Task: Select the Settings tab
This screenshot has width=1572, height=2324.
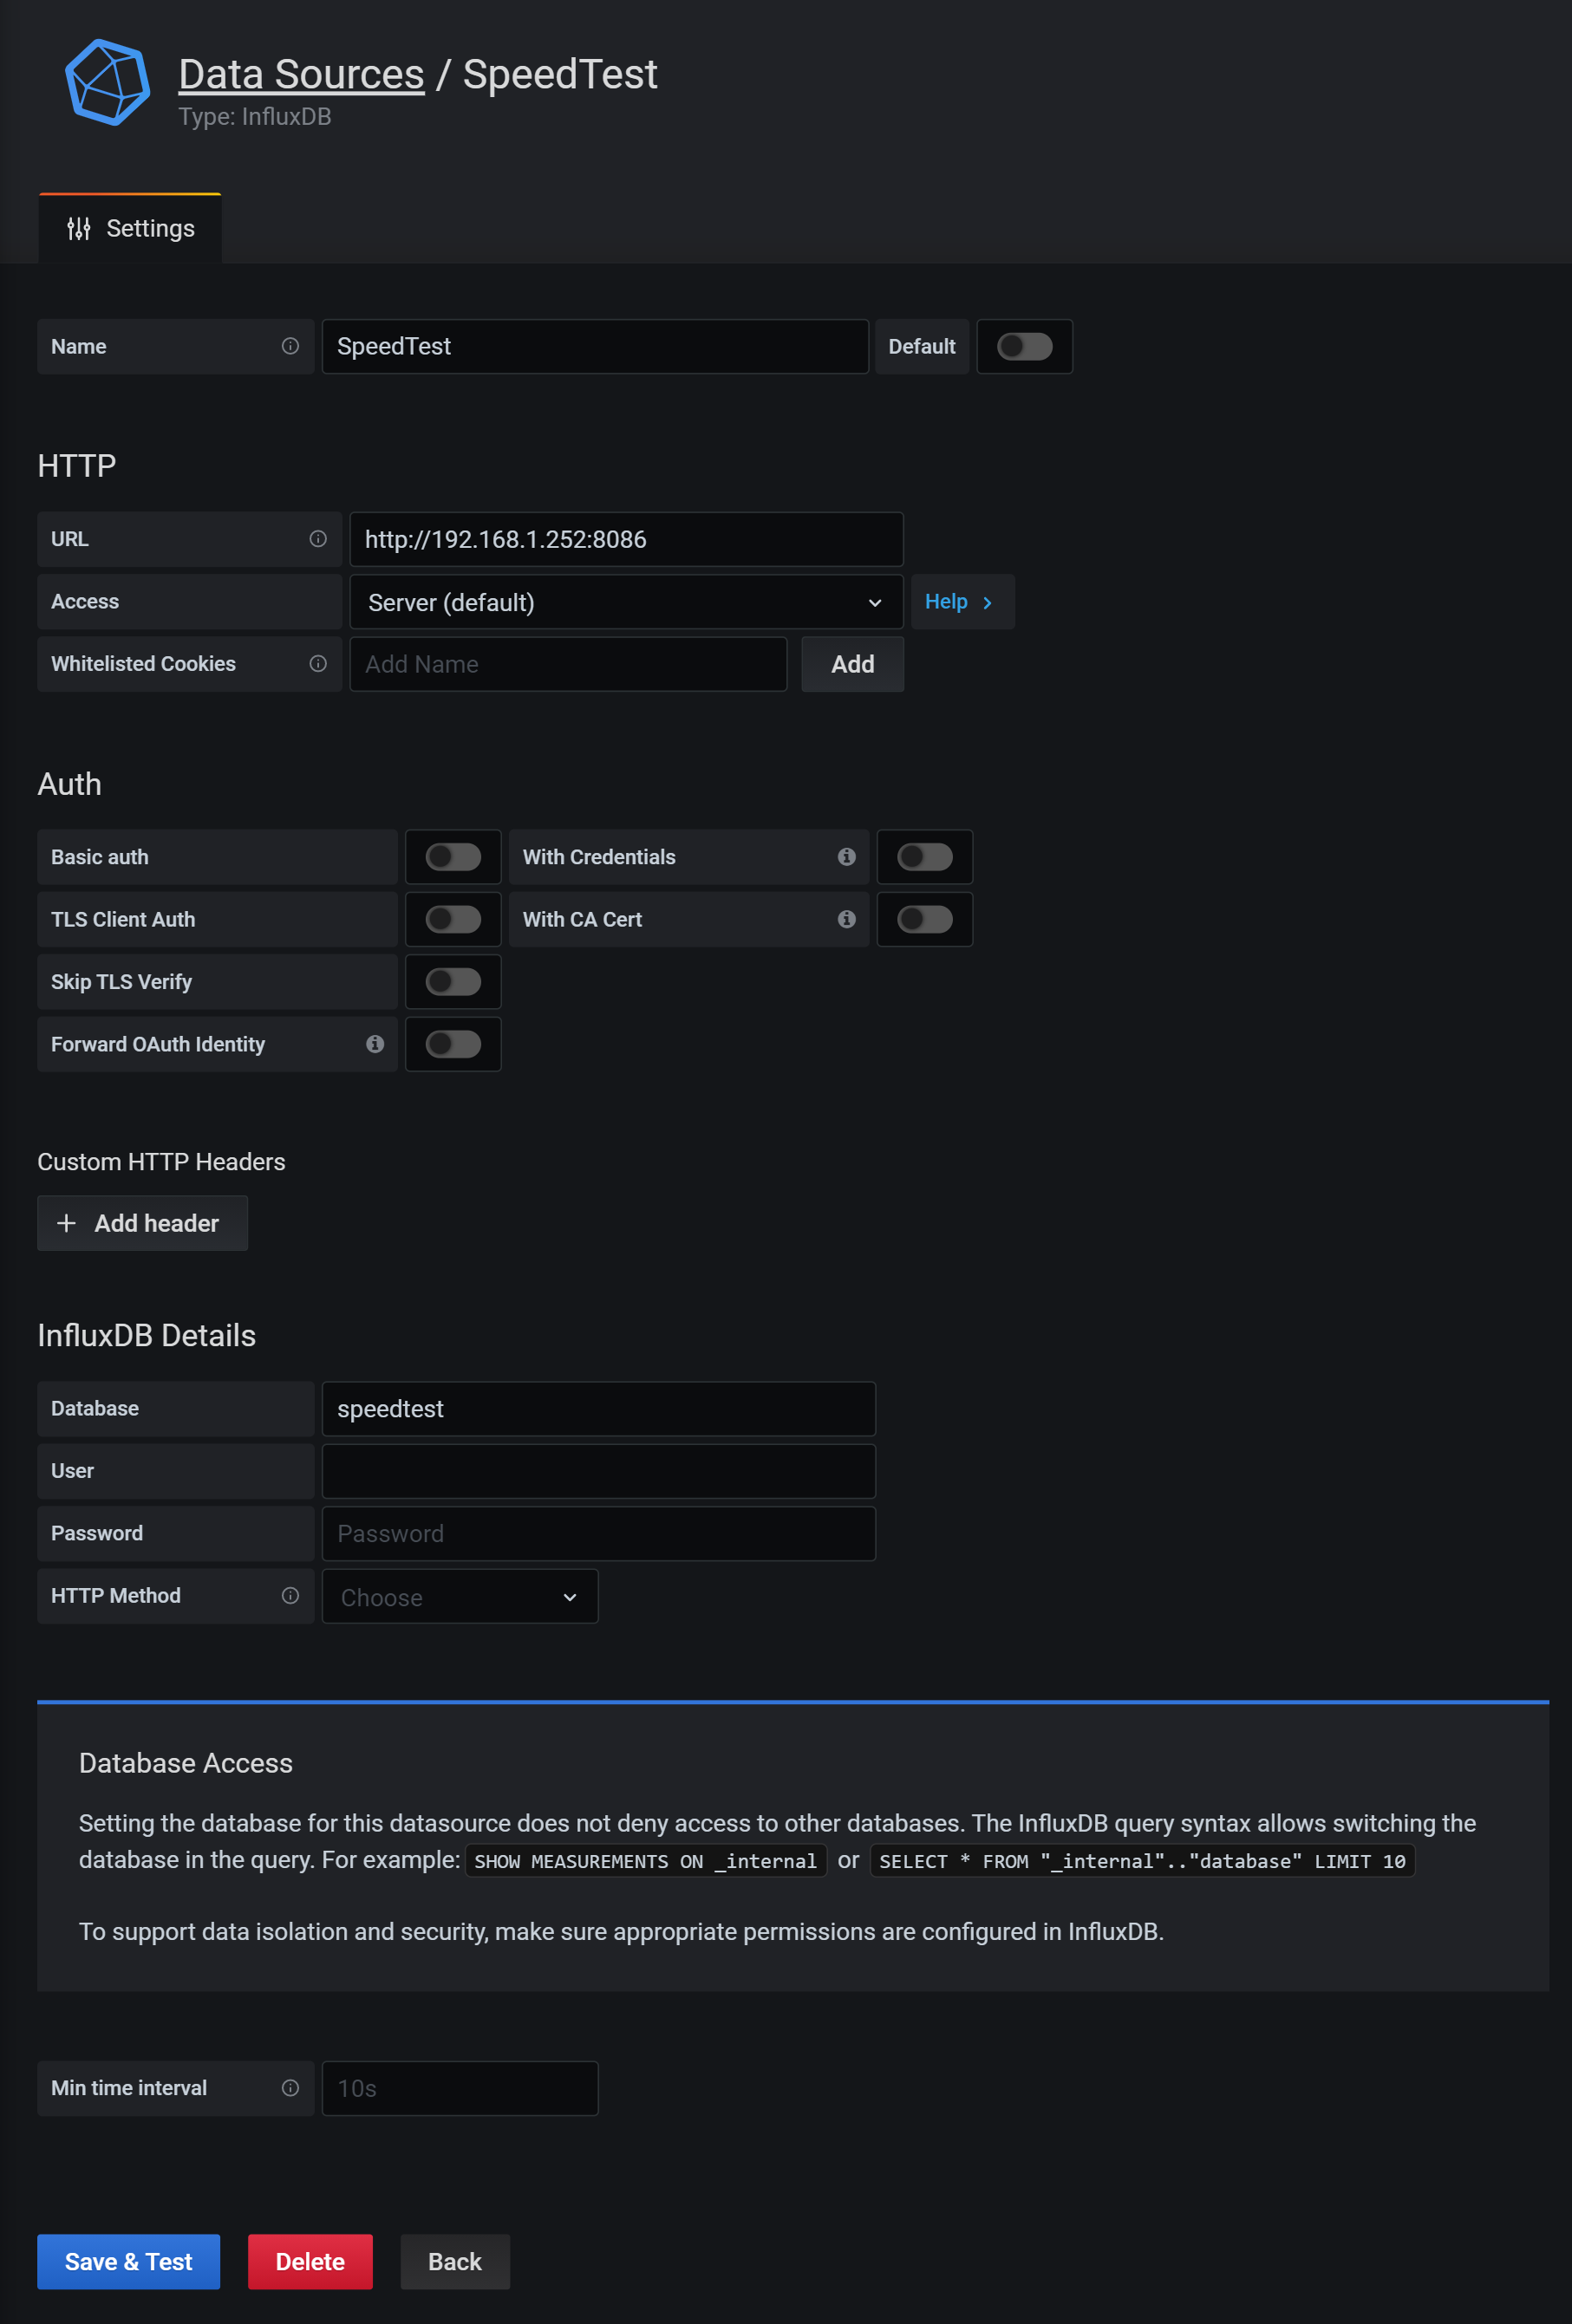Action: (x=131, y=229)
